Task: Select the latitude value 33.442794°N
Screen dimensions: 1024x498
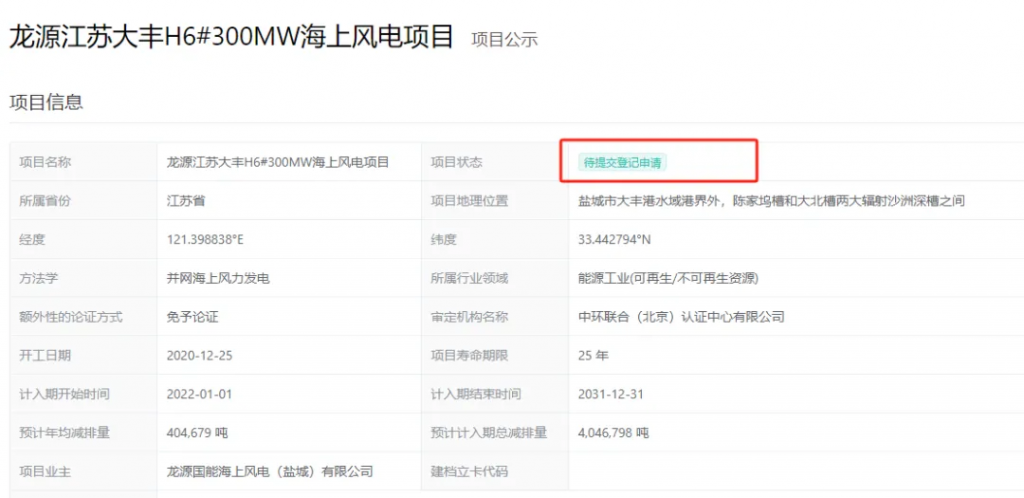Action: 614,239
